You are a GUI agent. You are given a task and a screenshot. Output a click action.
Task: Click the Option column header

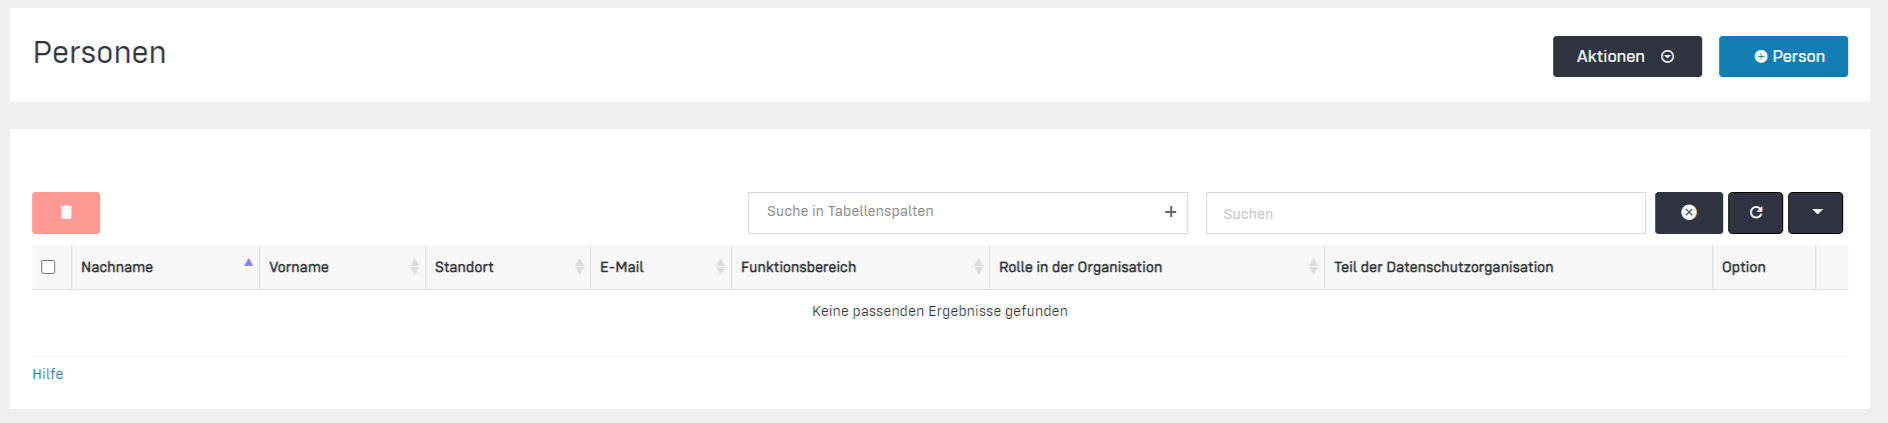[1743, 267]
